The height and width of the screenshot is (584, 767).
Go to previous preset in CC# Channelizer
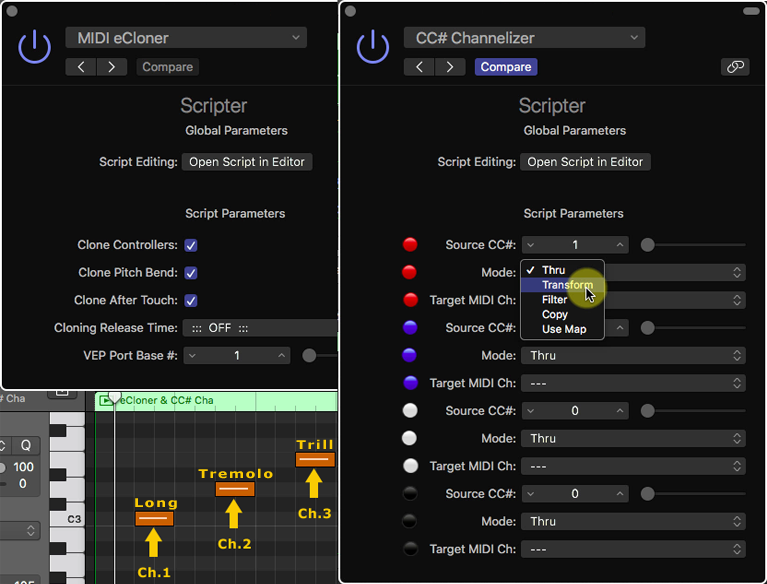click(419, 67)
